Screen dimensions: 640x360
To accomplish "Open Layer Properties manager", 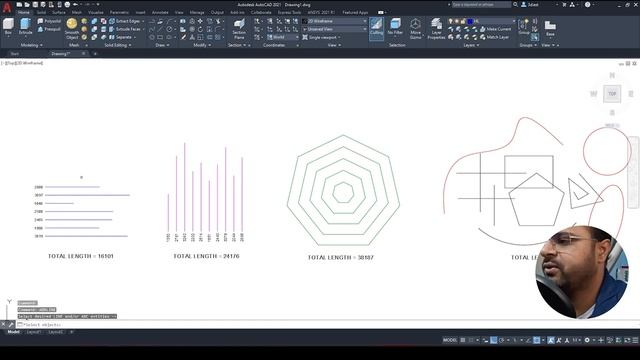I will point(436,29).
